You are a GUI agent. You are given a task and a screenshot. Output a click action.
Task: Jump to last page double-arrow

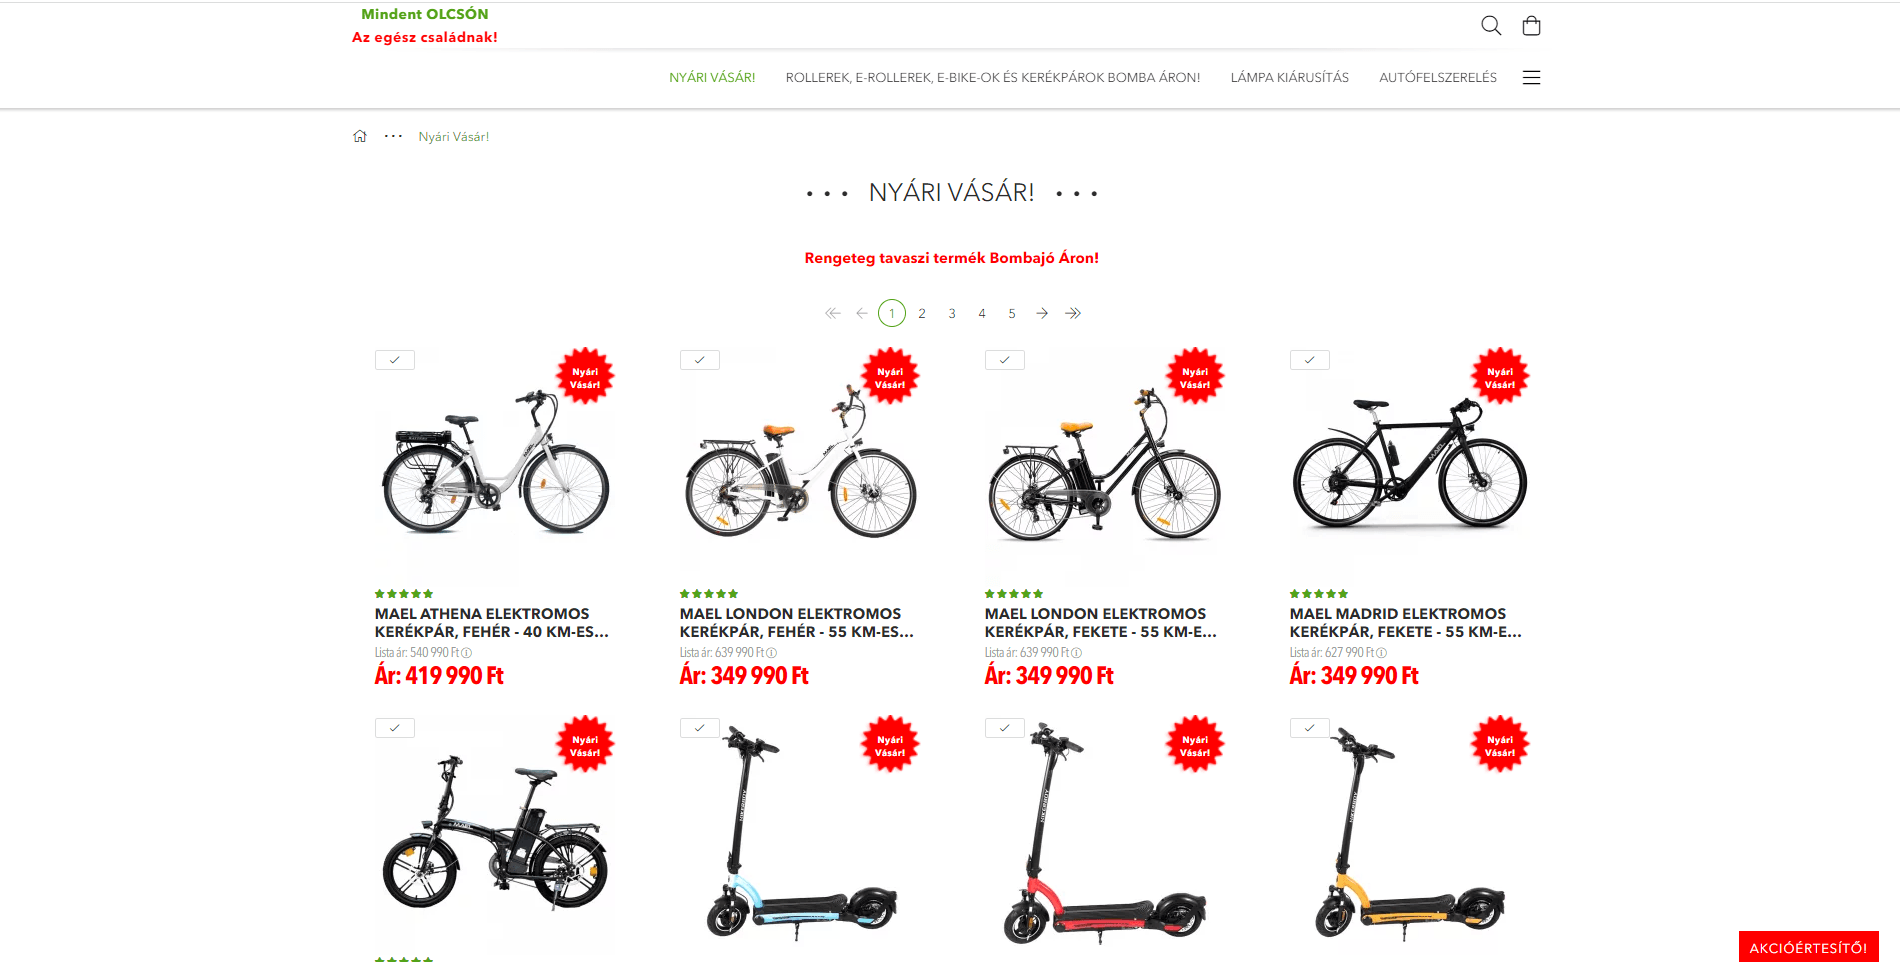click(x=1073, y=313)
